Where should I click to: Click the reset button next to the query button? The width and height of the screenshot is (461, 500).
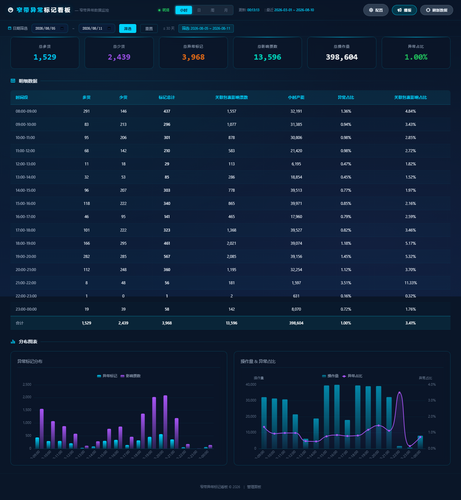click(x=149, y=28)
